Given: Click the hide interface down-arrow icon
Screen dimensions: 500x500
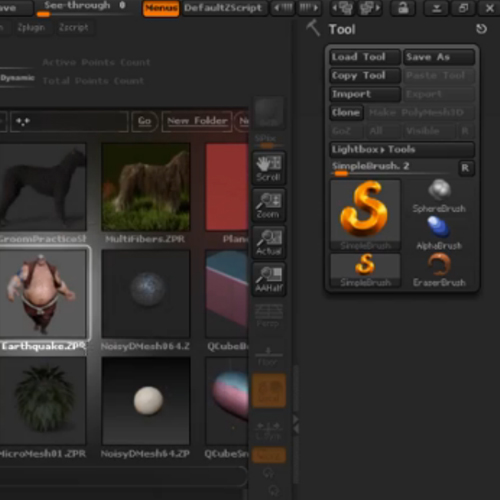Looking at the screenshot, I should [436, 8].
